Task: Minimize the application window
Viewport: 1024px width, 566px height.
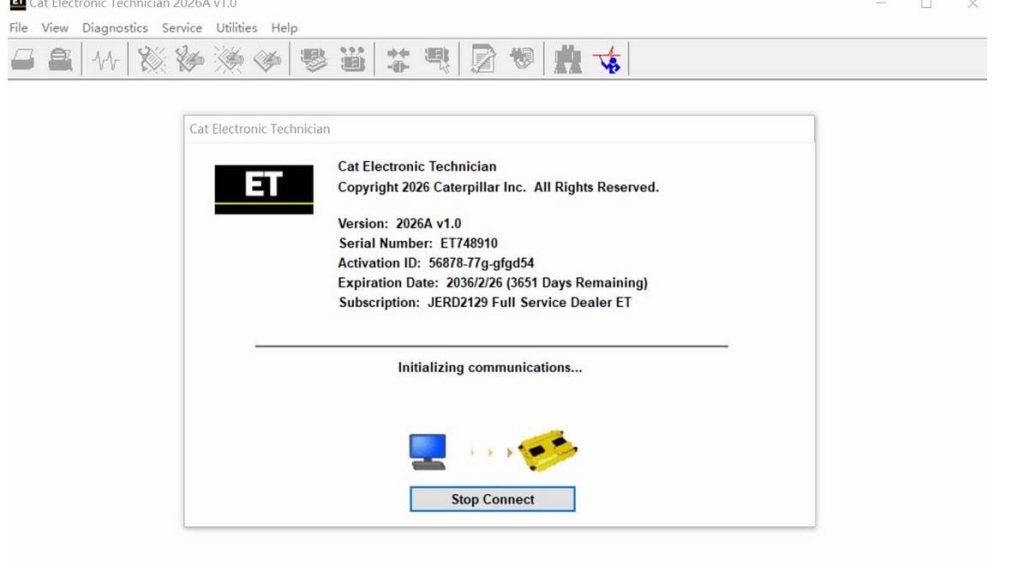Action: pyautogui.click(x=880, y=4)
